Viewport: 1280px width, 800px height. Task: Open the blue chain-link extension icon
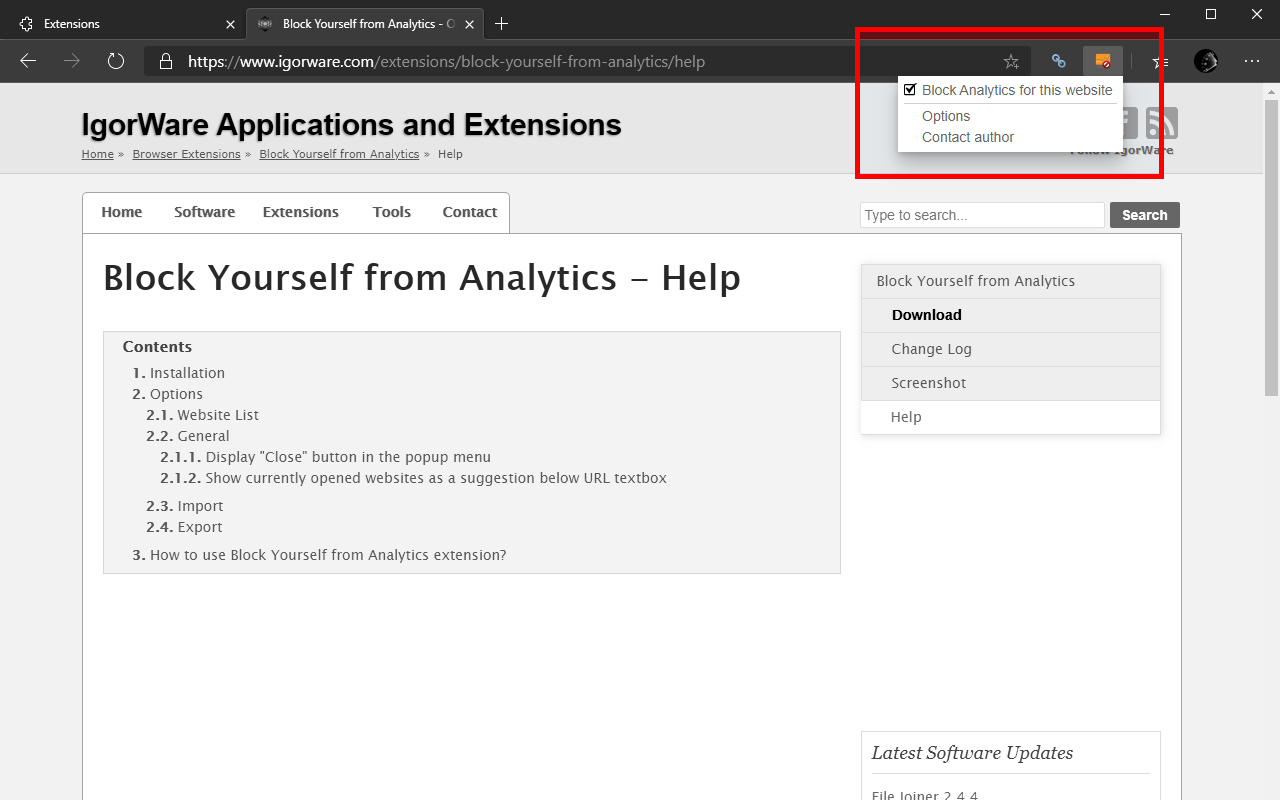(1058, 61)
